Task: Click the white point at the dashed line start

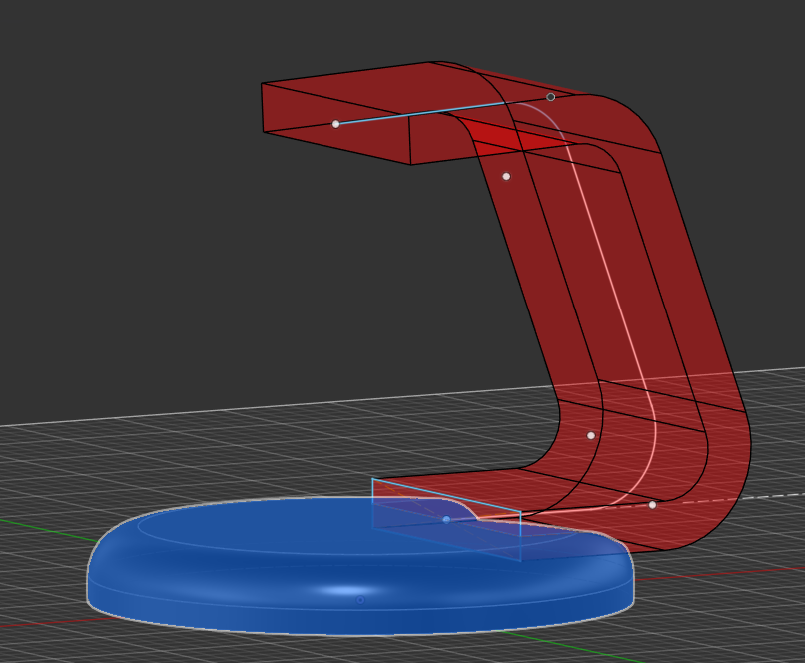Action: 652,505
